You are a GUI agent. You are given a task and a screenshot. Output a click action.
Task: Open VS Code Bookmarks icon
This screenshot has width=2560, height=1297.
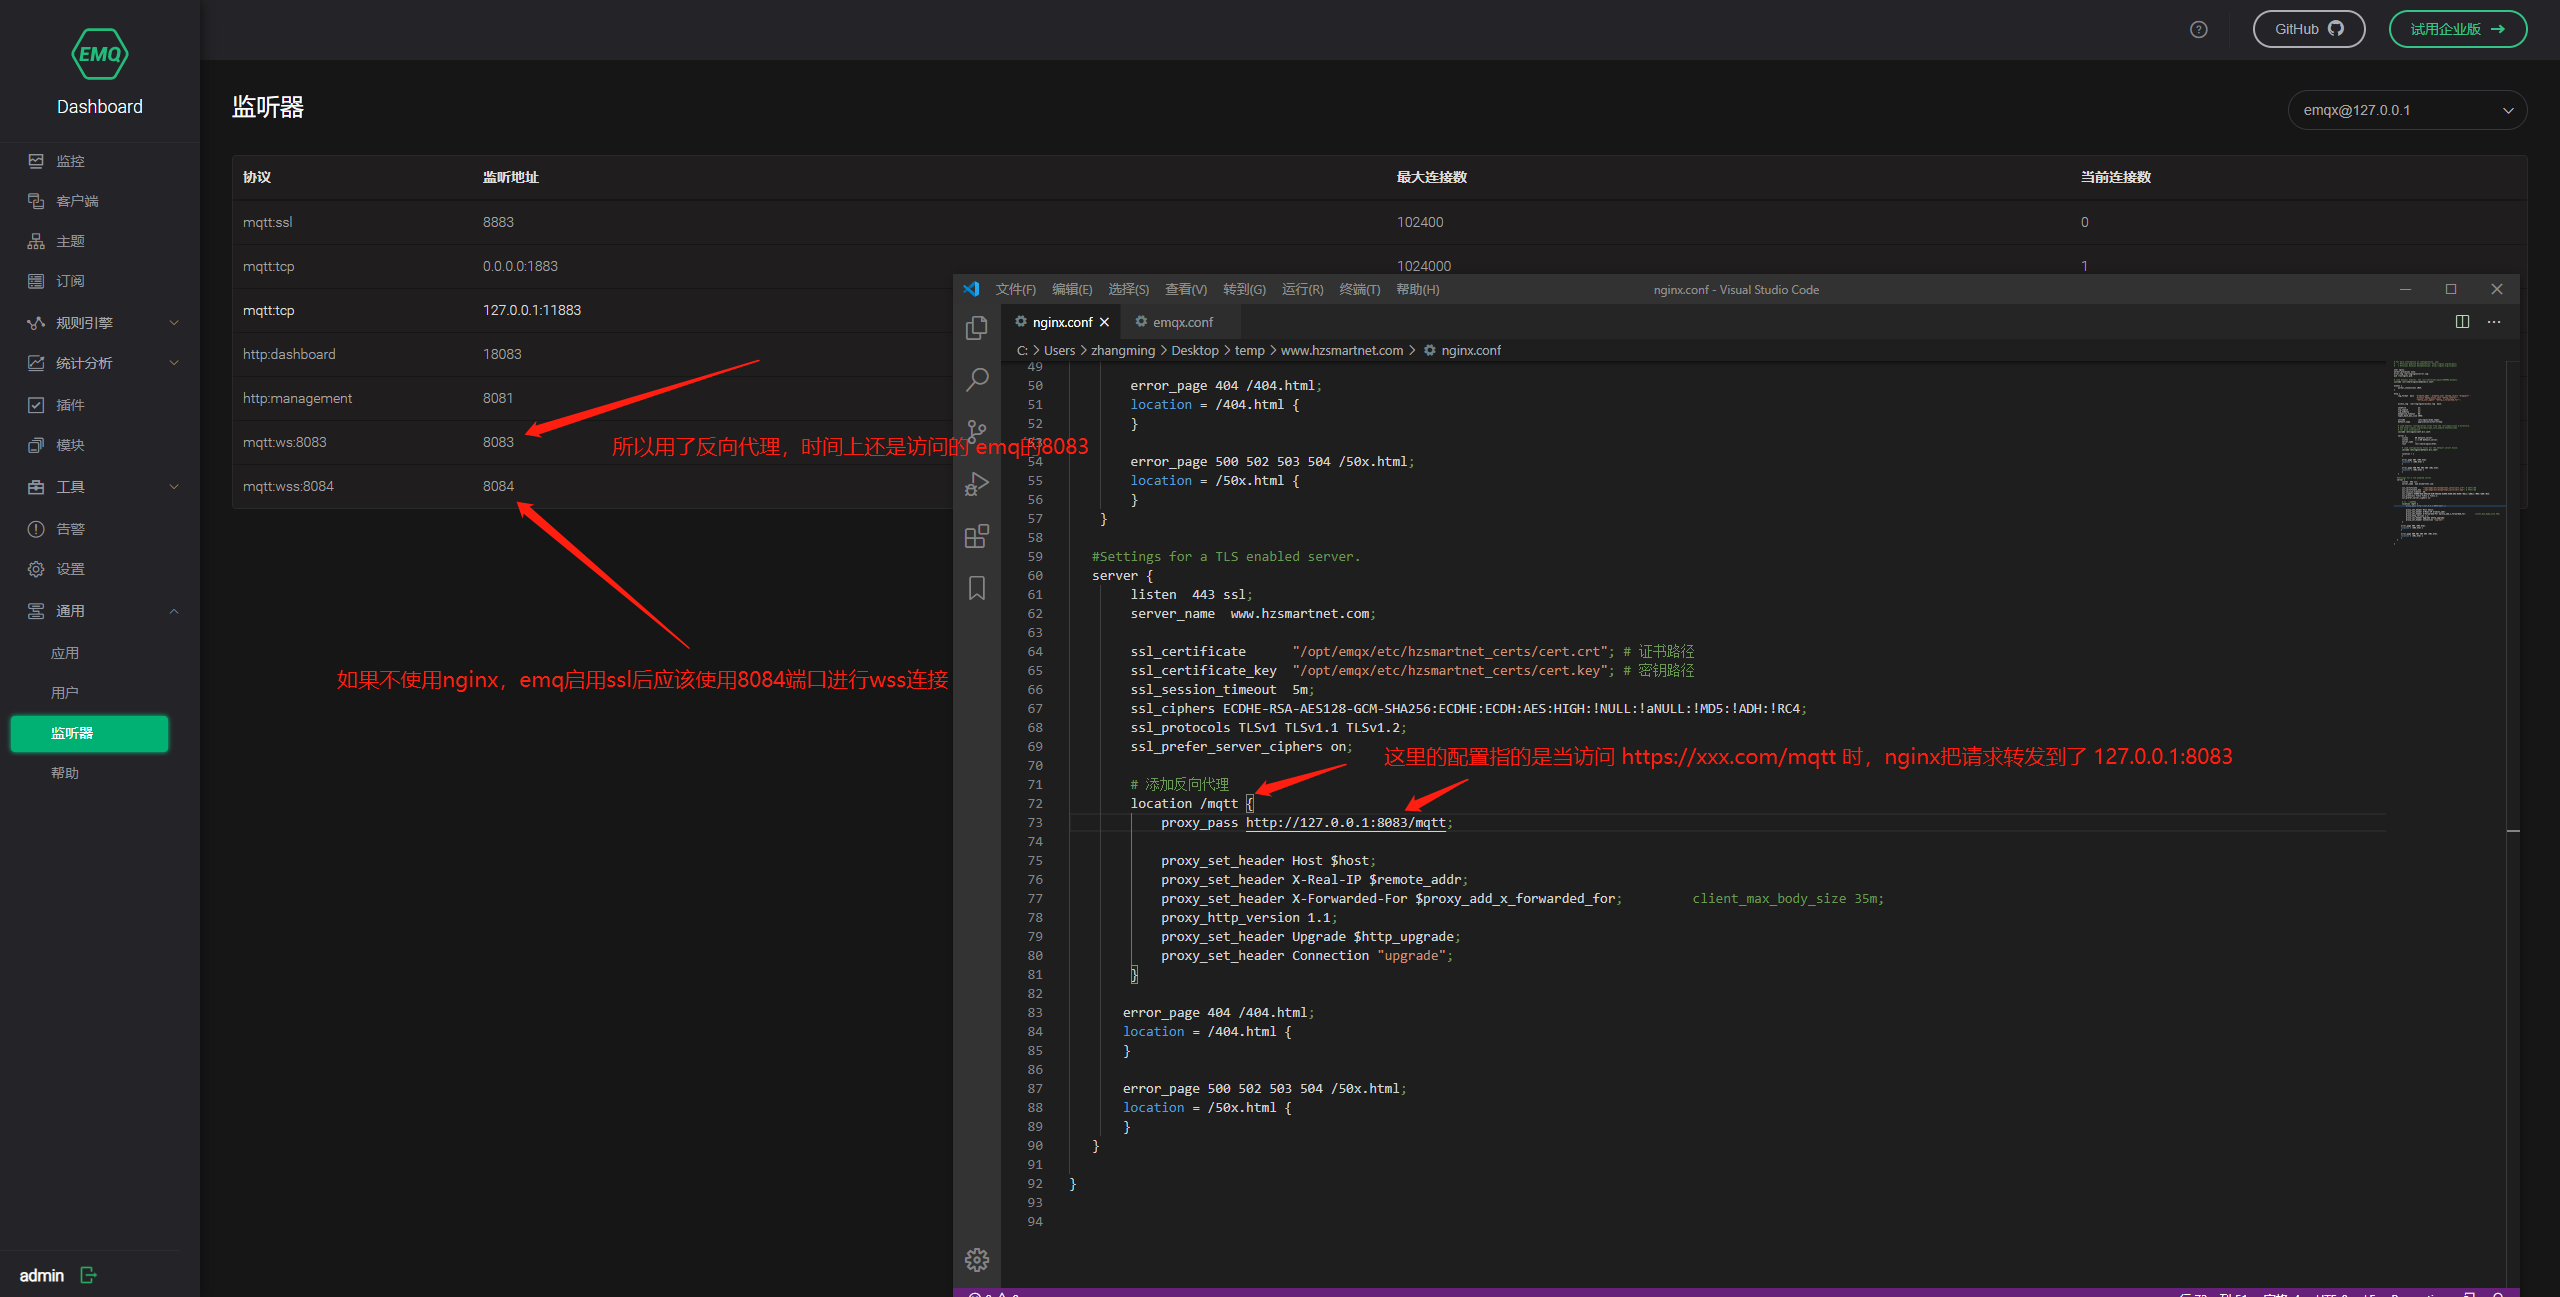(977, 588)
